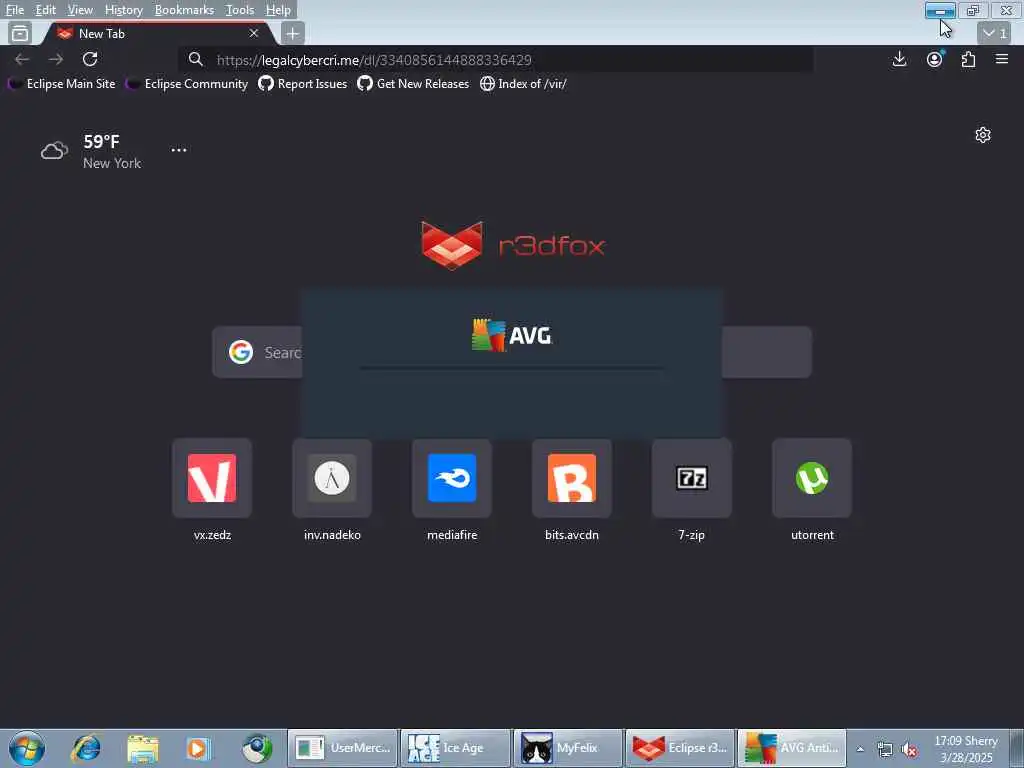Open Report Issues bookmark
The width and height of the screenshot is (1024, 768).
coord(302,84)
